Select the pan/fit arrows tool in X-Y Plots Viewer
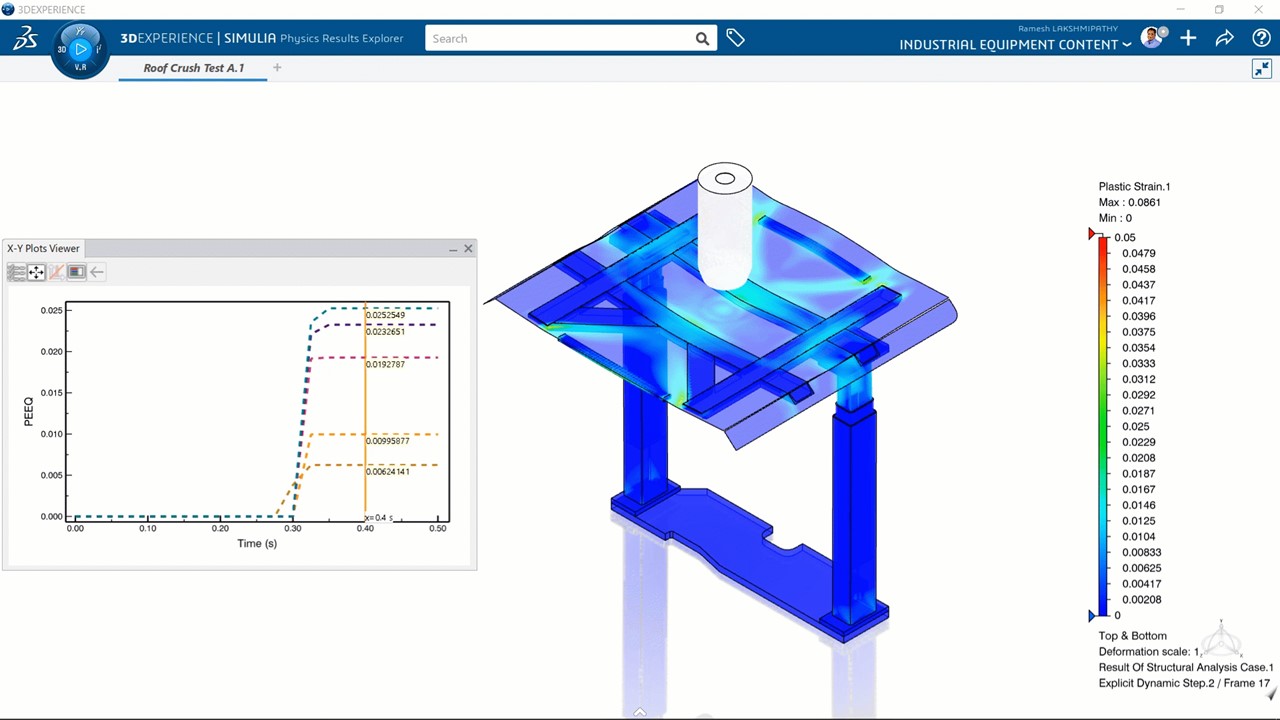The width and height of the screenshot is (1280, 720). [36, 272]
